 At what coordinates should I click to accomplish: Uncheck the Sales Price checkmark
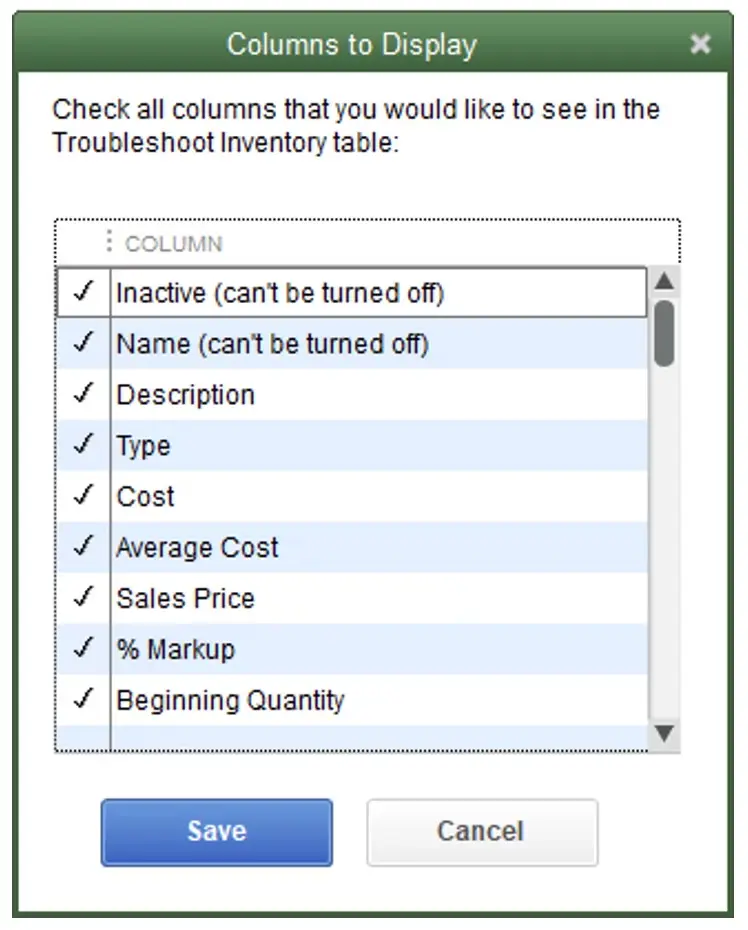coord(84,598)
